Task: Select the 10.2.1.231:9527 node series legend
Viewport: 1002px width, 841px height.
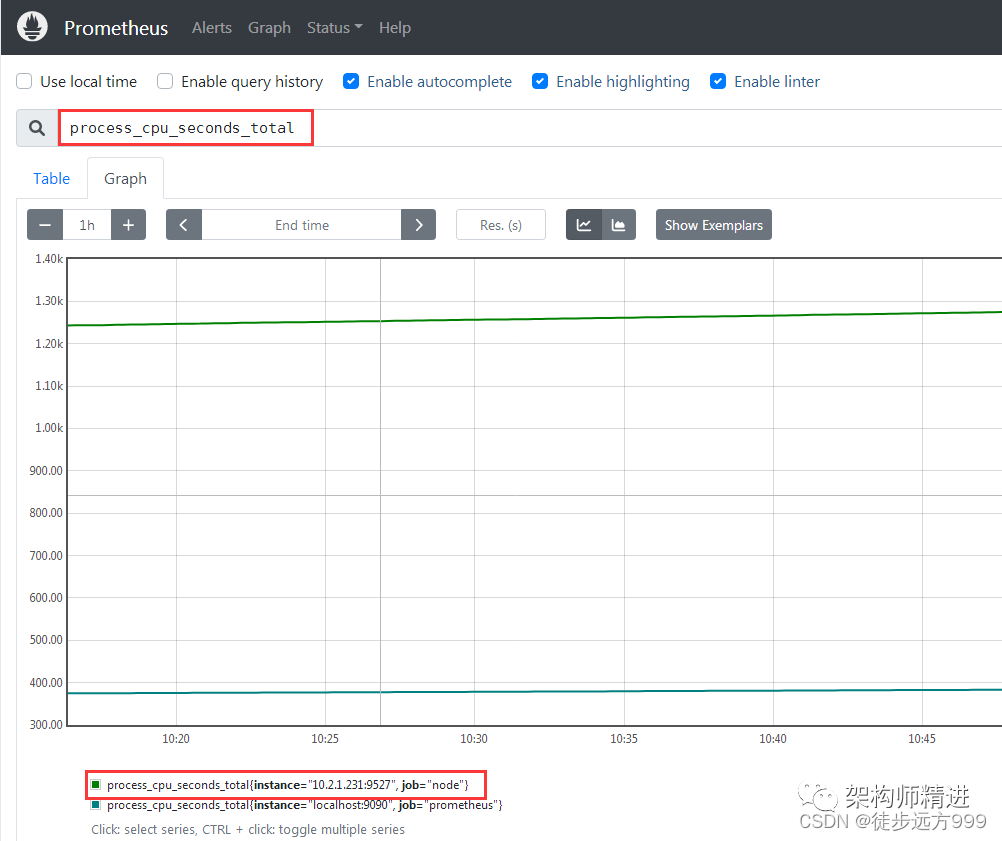Action: (288, 785)
